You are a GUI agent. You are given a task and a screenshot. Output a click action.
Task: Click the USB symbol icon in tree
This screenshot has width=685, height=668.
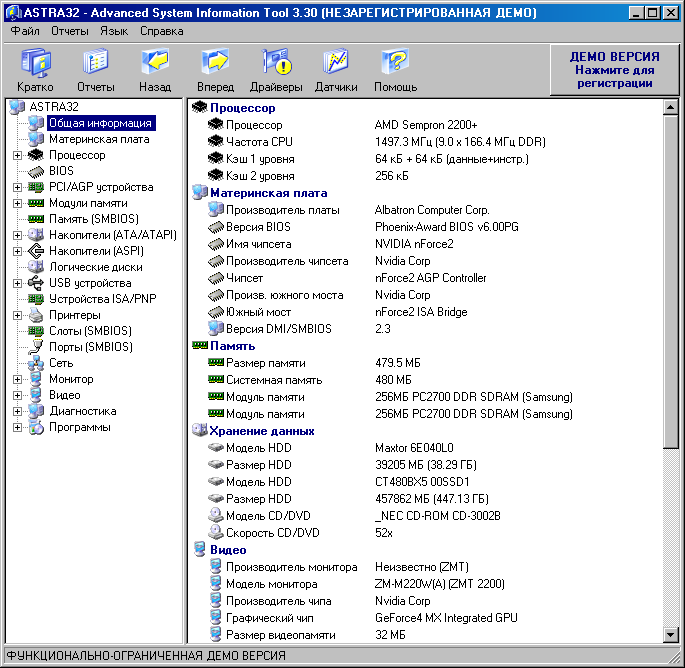point(36,283)
